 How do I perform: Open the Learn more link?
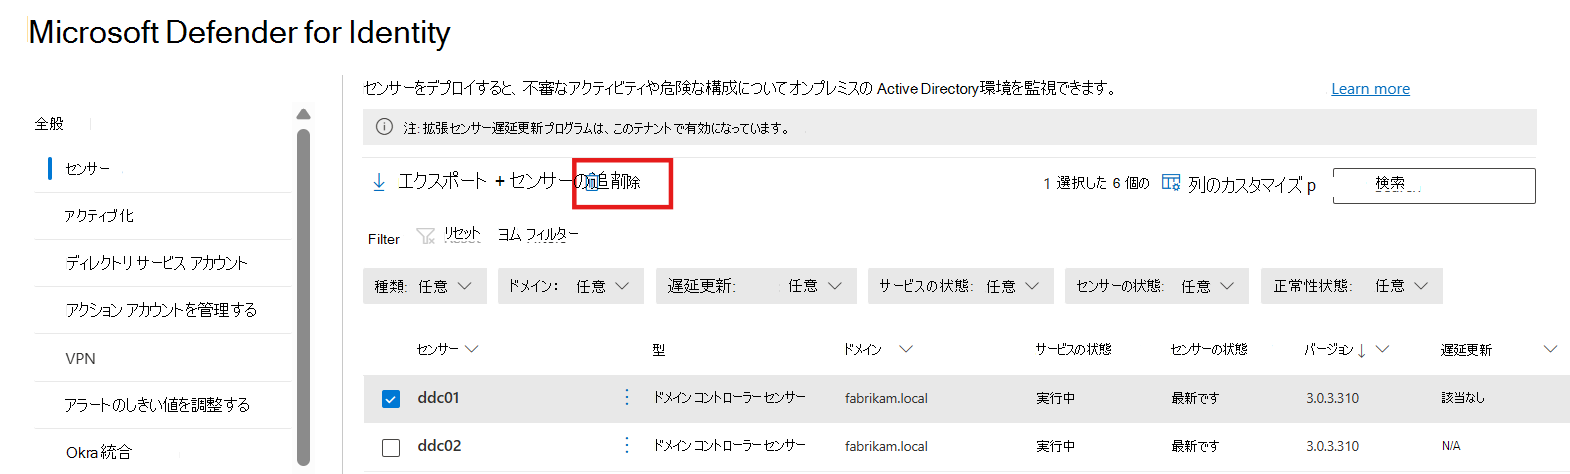pyautogui.click(x=1370, y=89)
